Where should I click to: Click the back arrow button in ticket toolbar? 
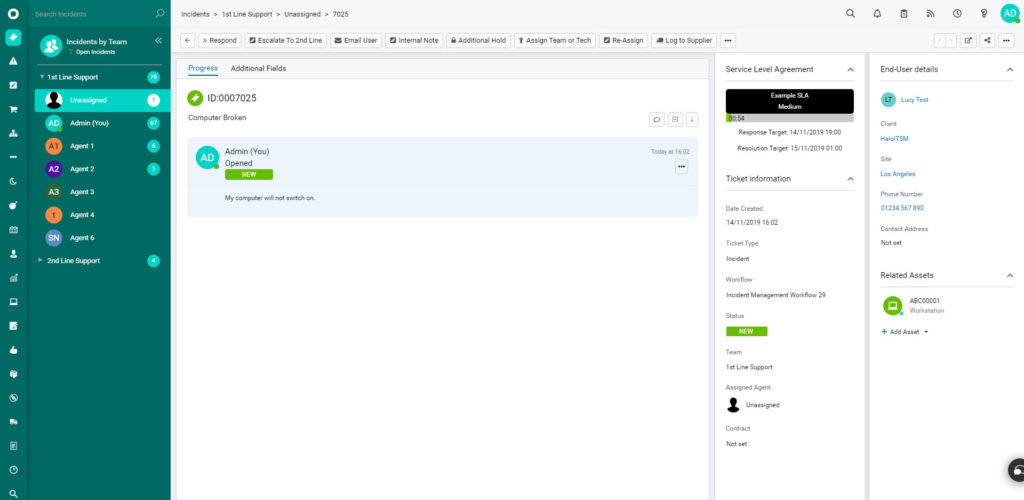tap(187, 40)
